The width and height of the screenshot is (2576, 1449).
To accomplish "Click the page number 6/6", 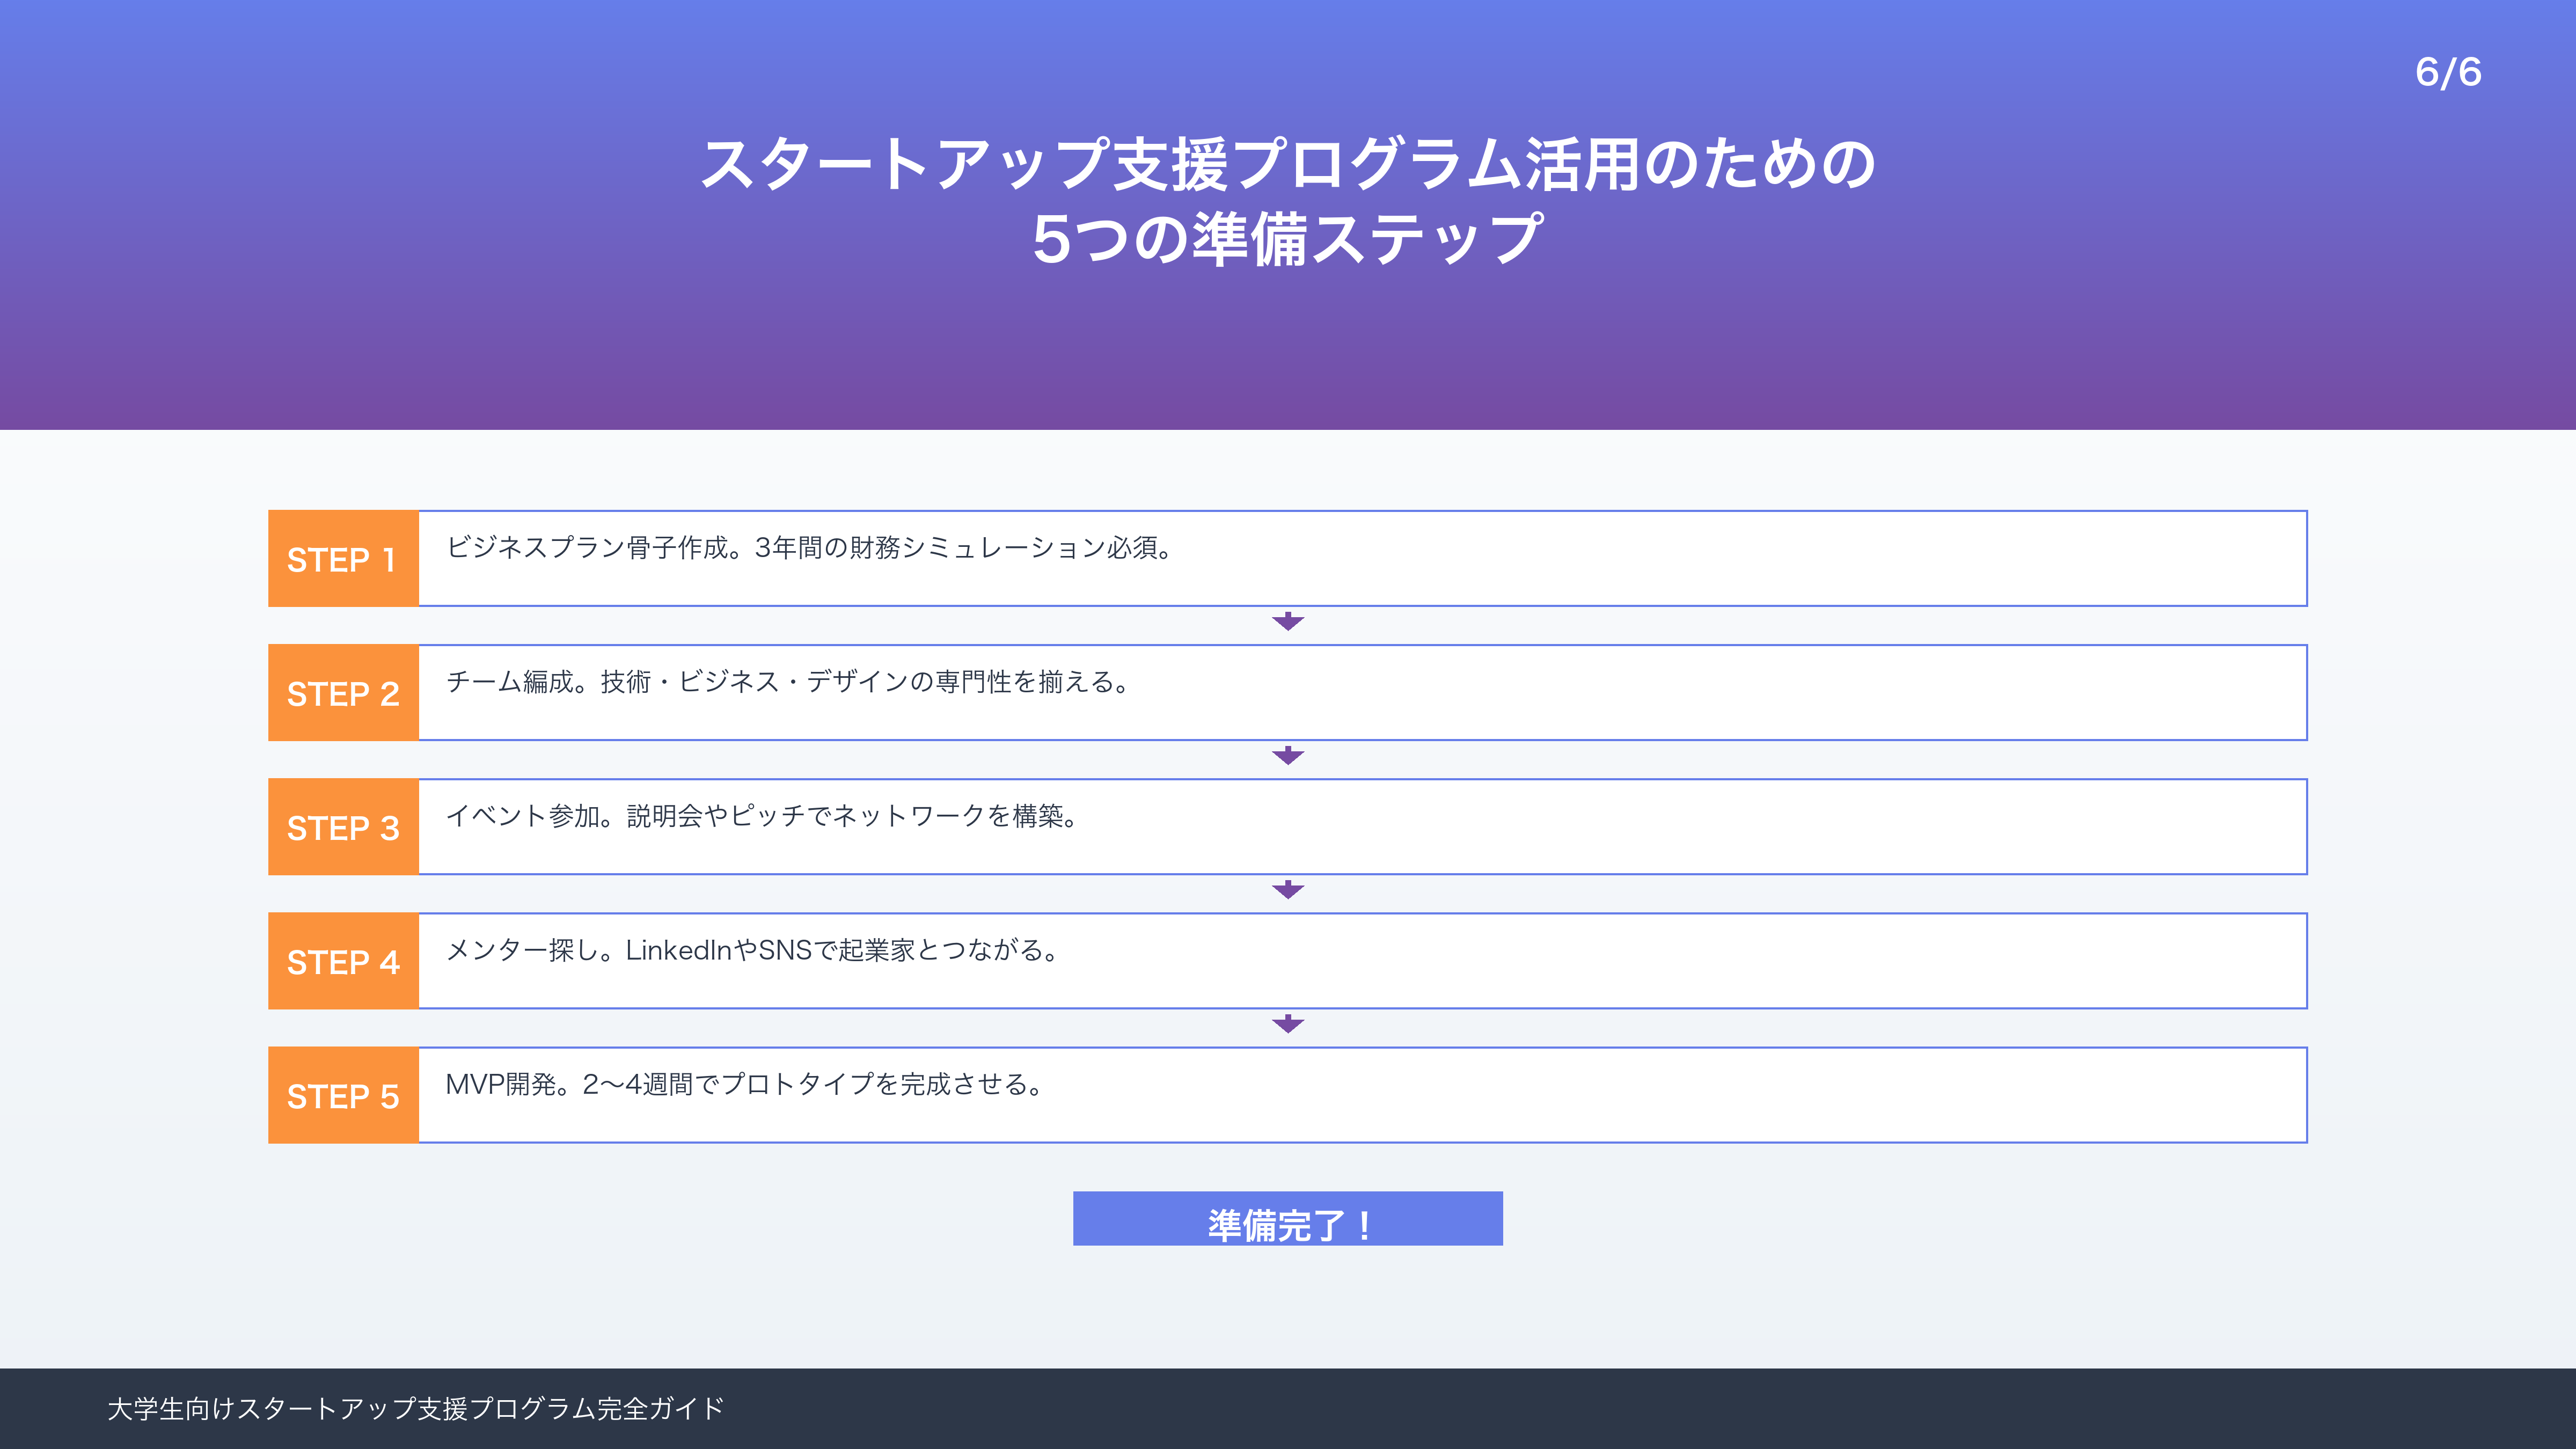I will click(2448, 72).
